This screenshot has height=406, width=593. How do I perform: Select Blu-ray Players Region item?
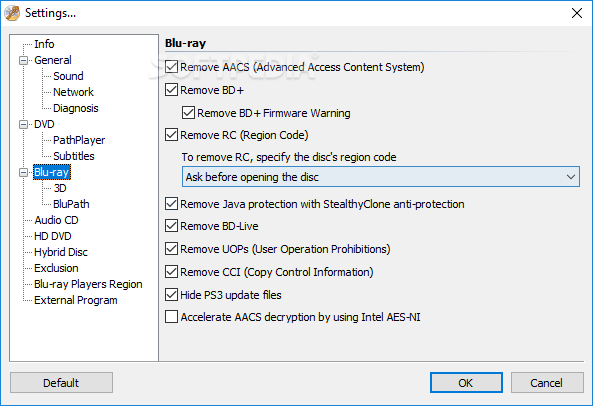pos(88,284)
